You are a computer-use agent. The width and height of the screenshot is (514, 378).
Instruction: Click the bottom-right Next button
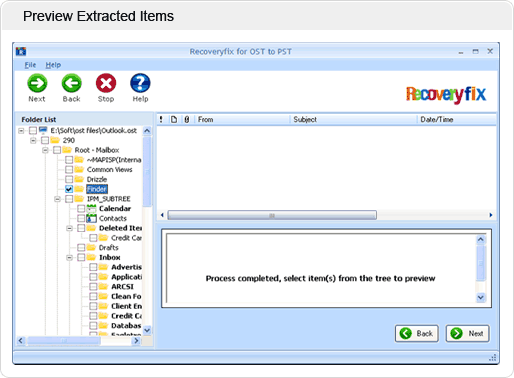[x=467, y=333]
